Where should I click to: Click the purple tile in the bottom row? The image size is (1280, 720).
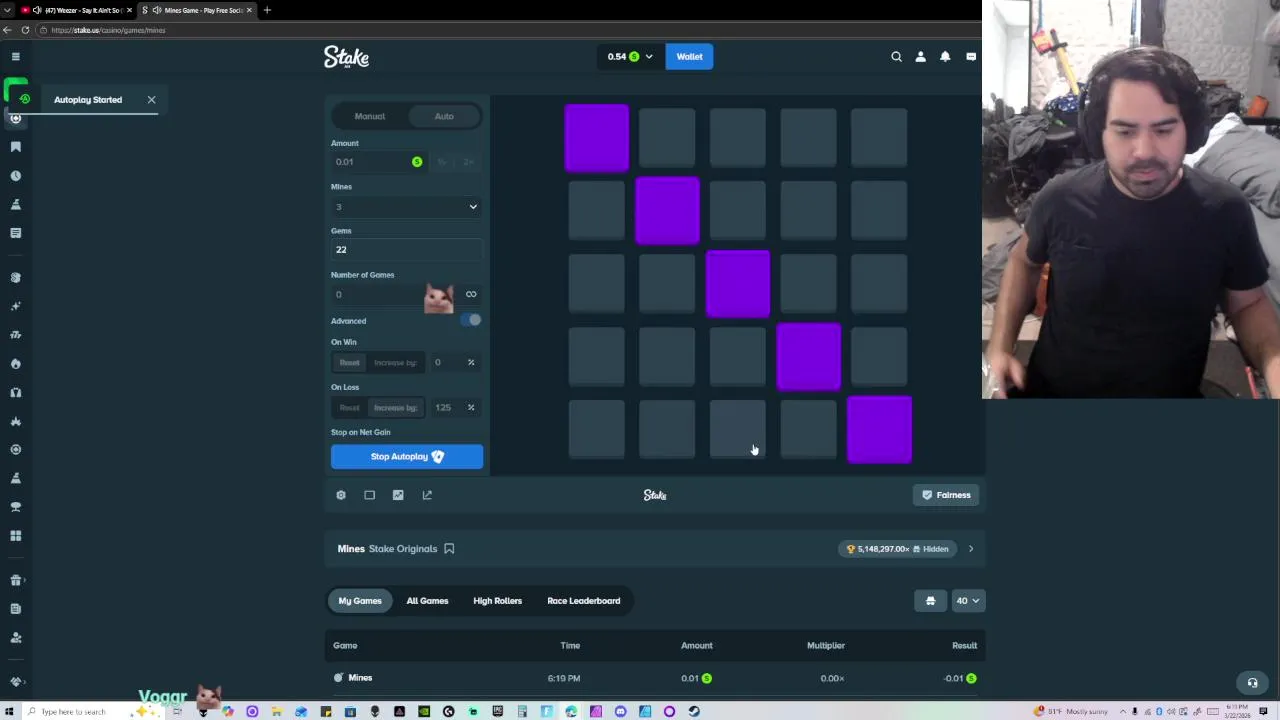click(879, 430)
